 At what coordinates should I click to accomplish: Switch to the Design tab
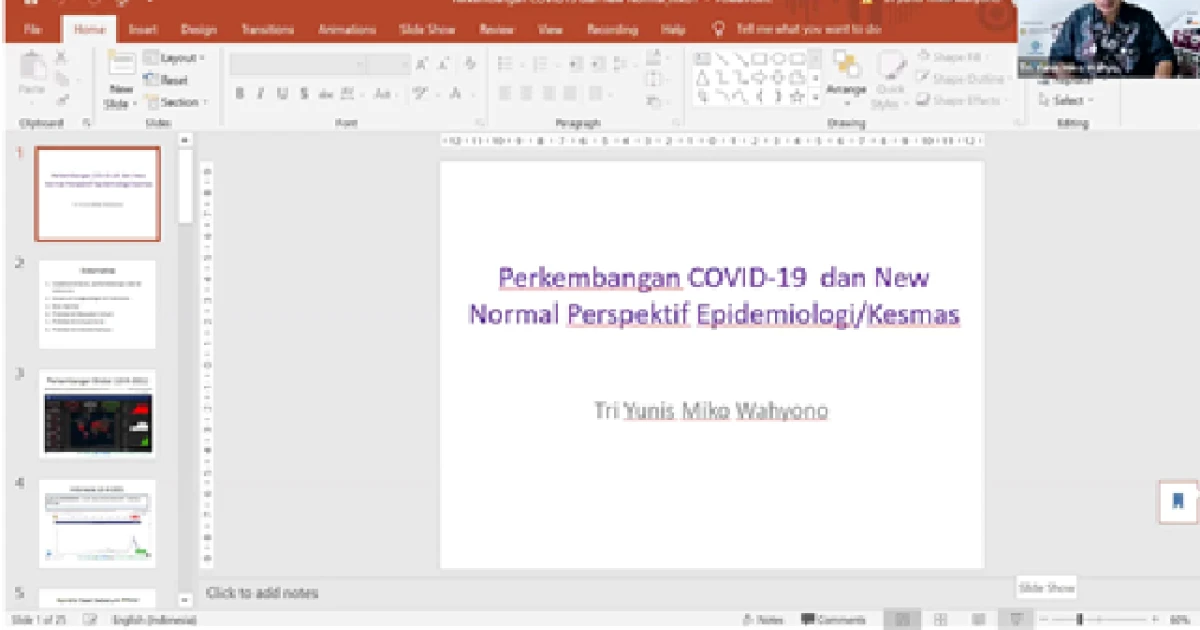[x=199, y=30]
